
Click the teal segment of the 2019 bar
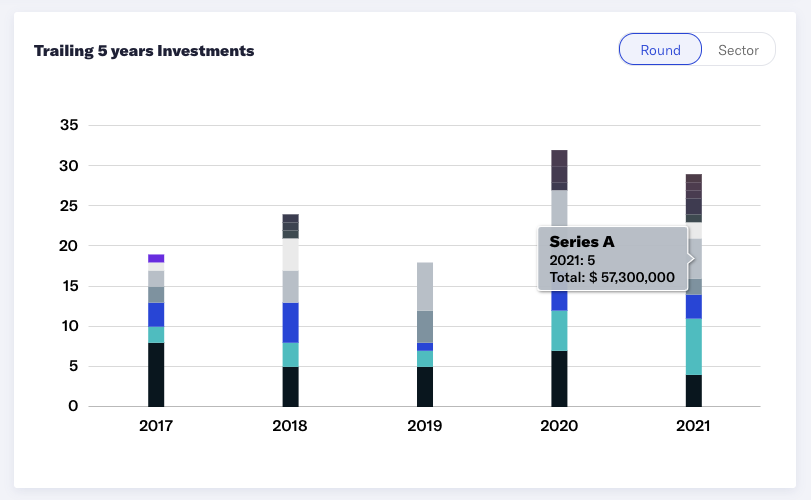click(425, 359)
